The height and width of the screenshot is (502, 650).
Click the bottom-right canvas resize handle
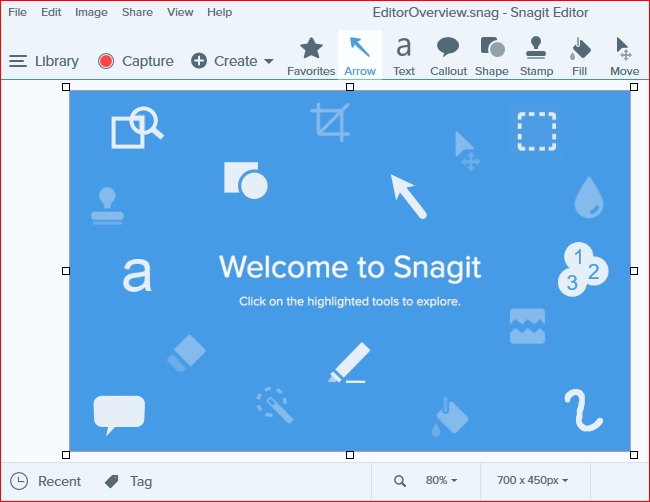[x=634, y=455]
